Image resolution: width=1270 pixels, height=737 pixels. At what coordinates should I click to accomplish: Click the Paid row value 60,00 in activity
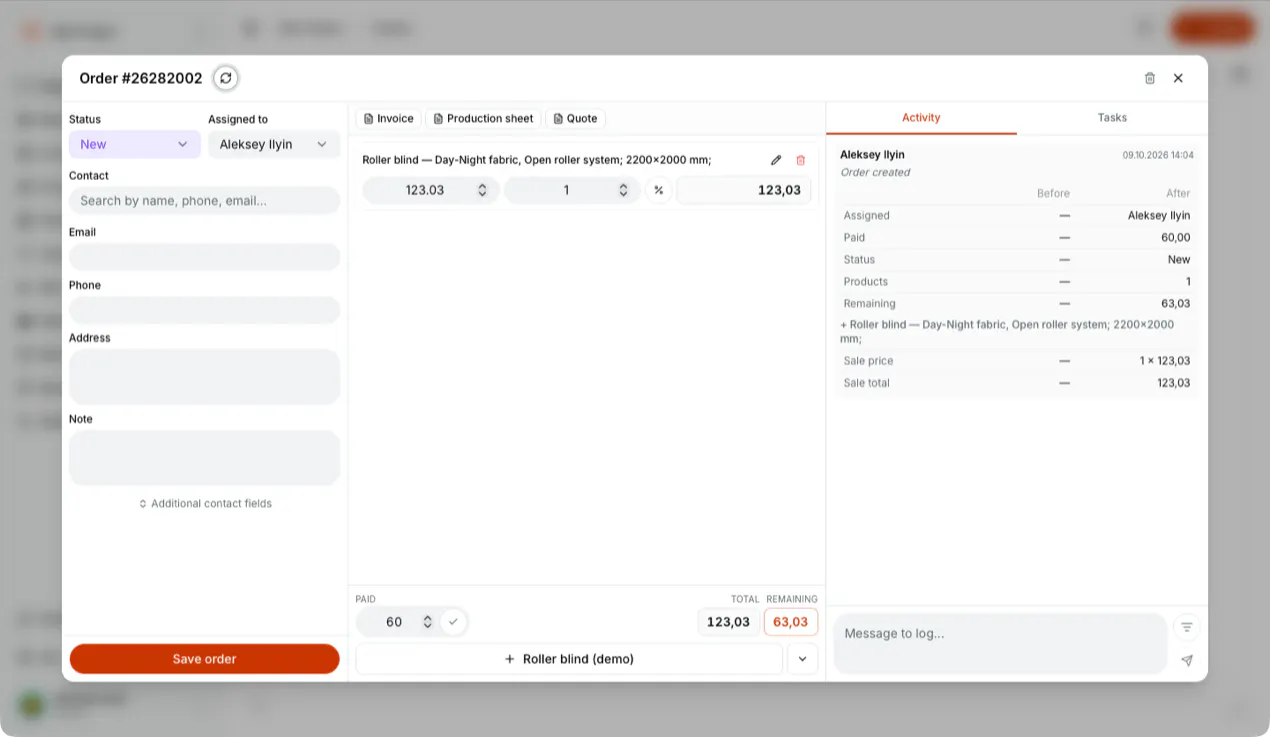(x=1175, y=238)
